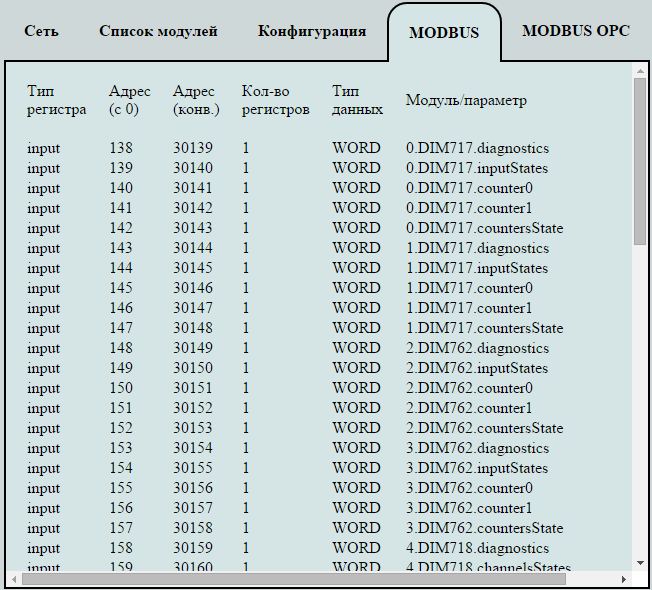Click zero-based address 150

point(121,388)
